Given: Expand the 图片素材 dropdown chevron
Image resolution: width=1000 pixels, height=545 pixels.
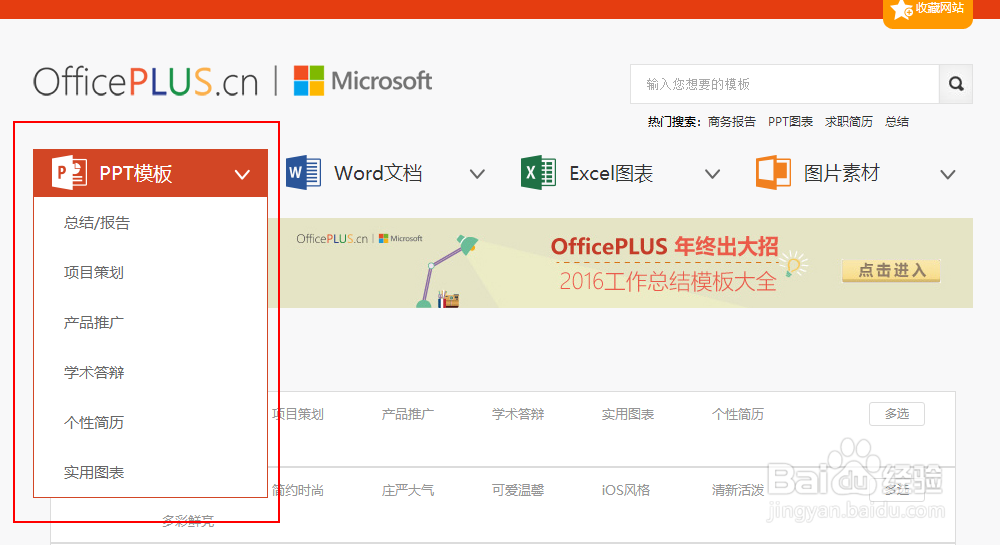Looking at the screenshot, I should click(x=948, y=174).
